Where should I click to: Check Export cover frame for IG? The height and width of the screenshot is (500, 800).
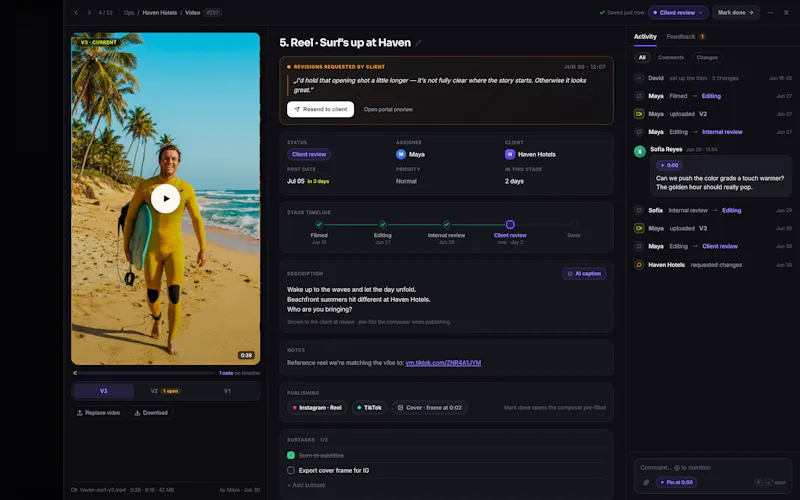tap(291, 470)
